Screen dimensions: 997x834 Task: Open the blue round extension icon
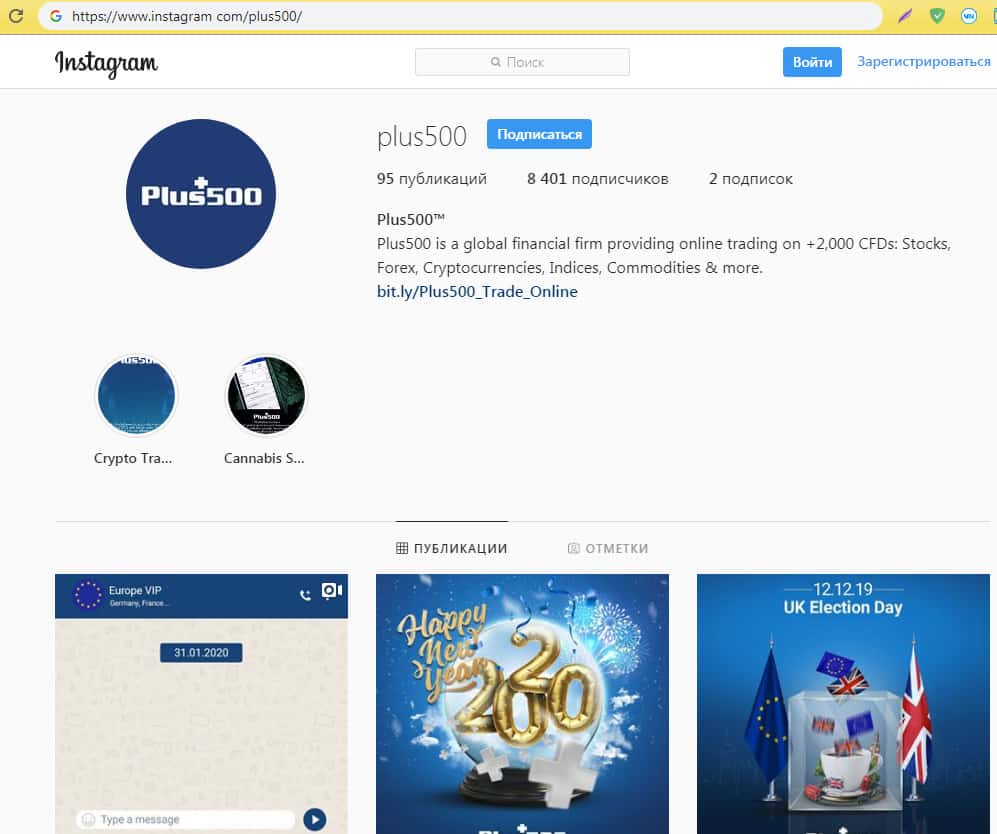tap(968, 16)
